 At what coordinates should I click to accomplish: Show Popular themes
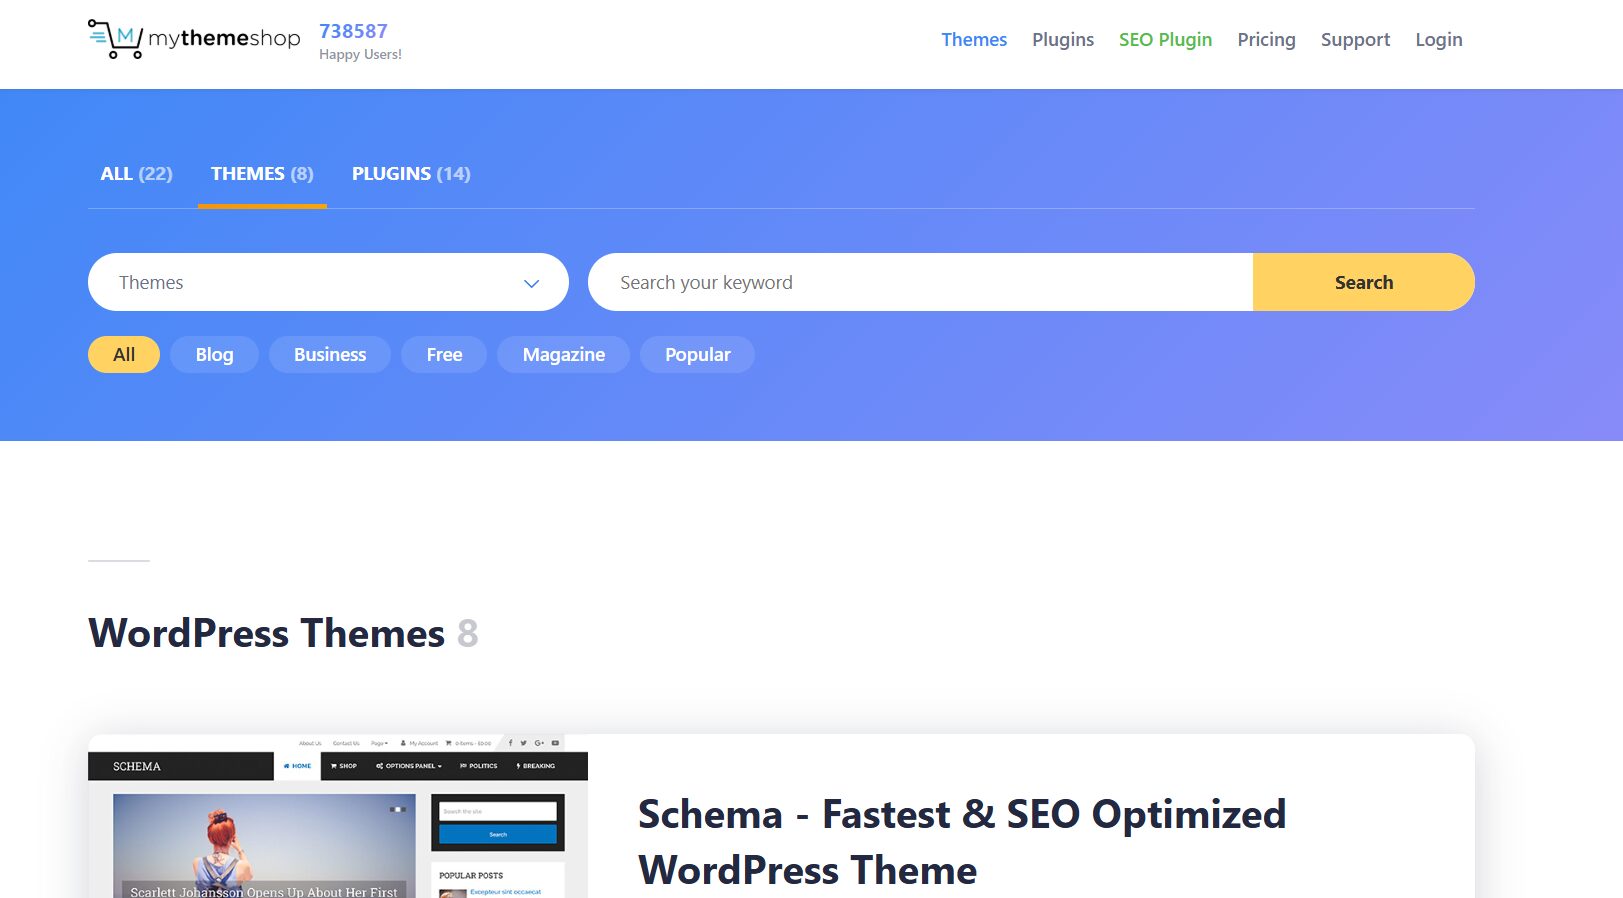[x=697, y=355]
